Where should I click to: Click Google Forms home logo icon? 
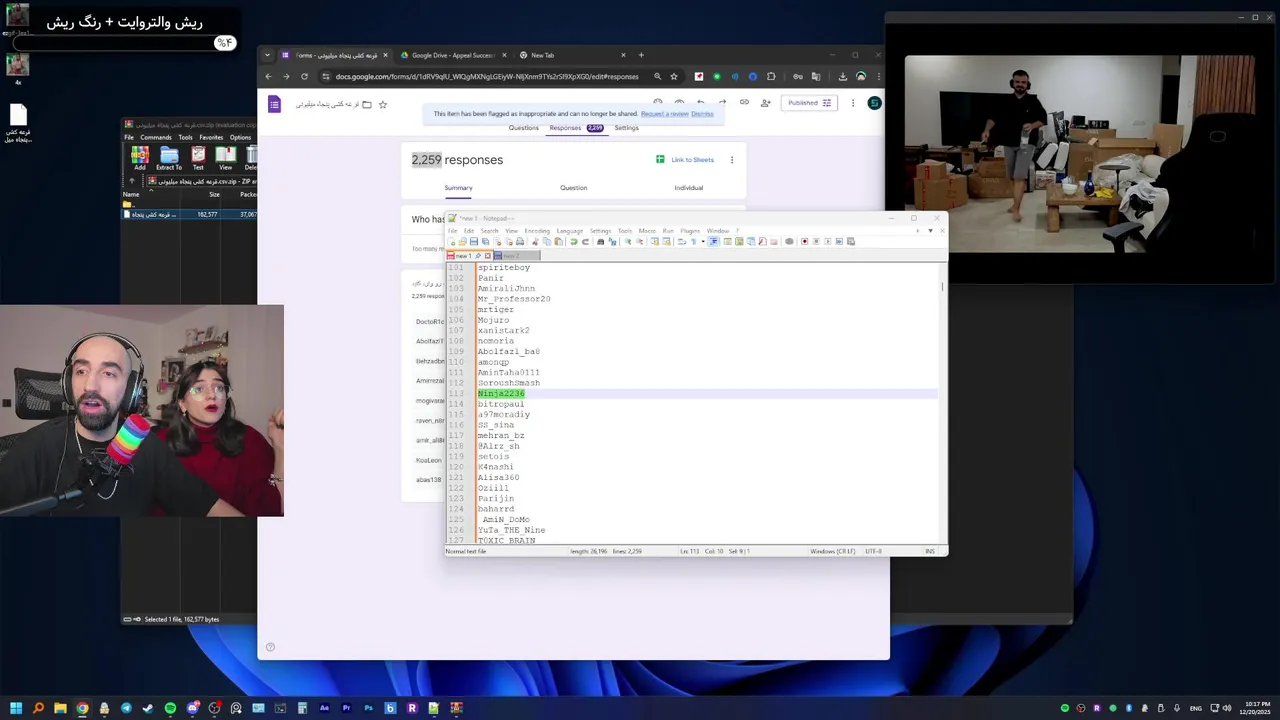point(275,103)
